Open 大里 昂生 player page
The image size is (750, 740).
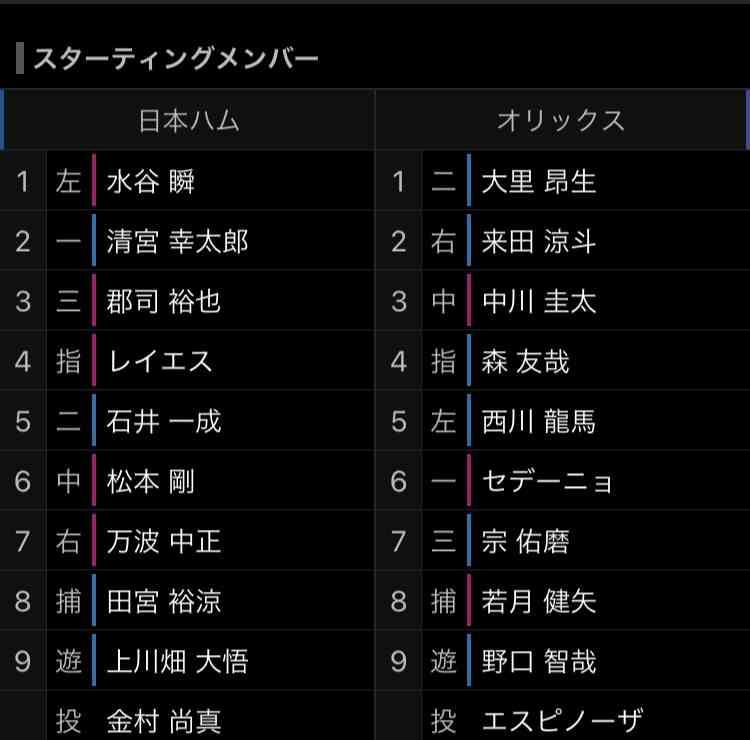click(x=539, y=181)
